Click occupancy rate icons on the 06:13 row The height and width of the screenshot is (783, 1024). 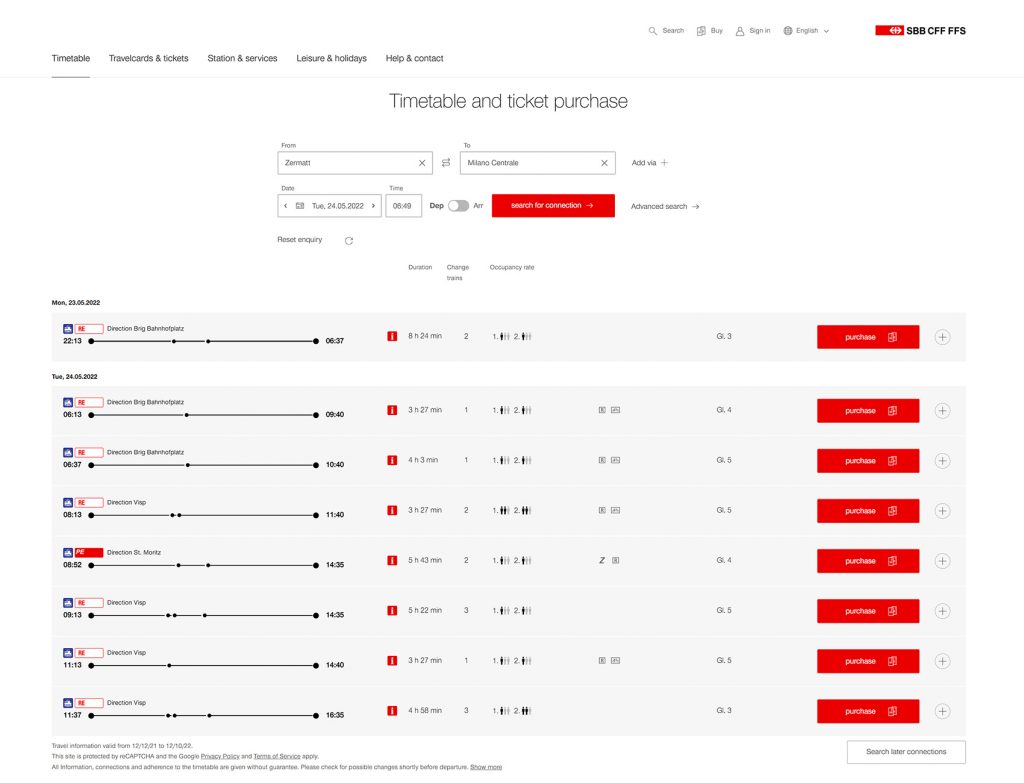pos(512,410)
